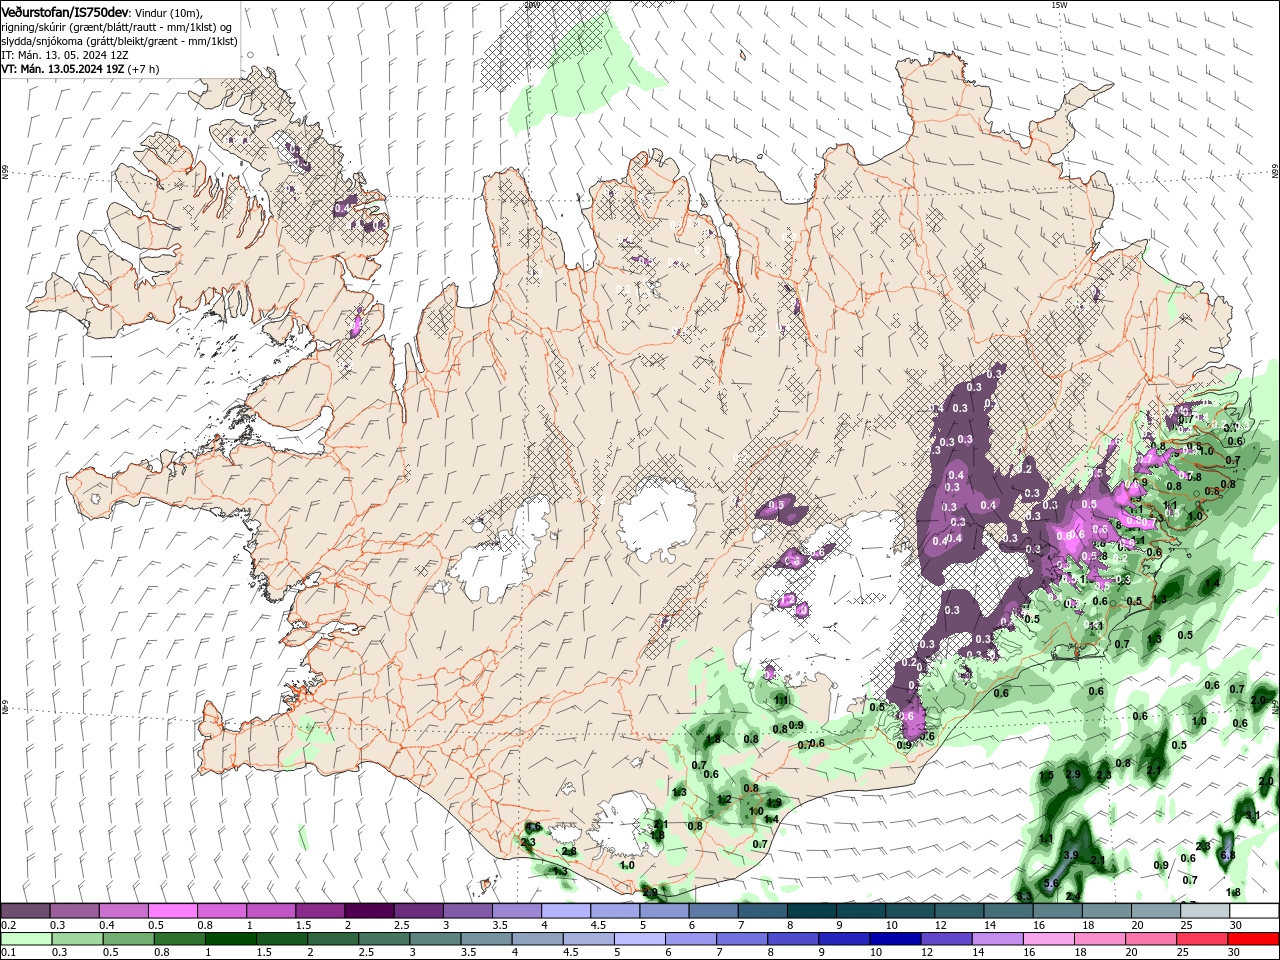1280x960 pixels.
Task: Click top legend swatch between 0.5 and 0.8
Action: (x=172, y=910)
